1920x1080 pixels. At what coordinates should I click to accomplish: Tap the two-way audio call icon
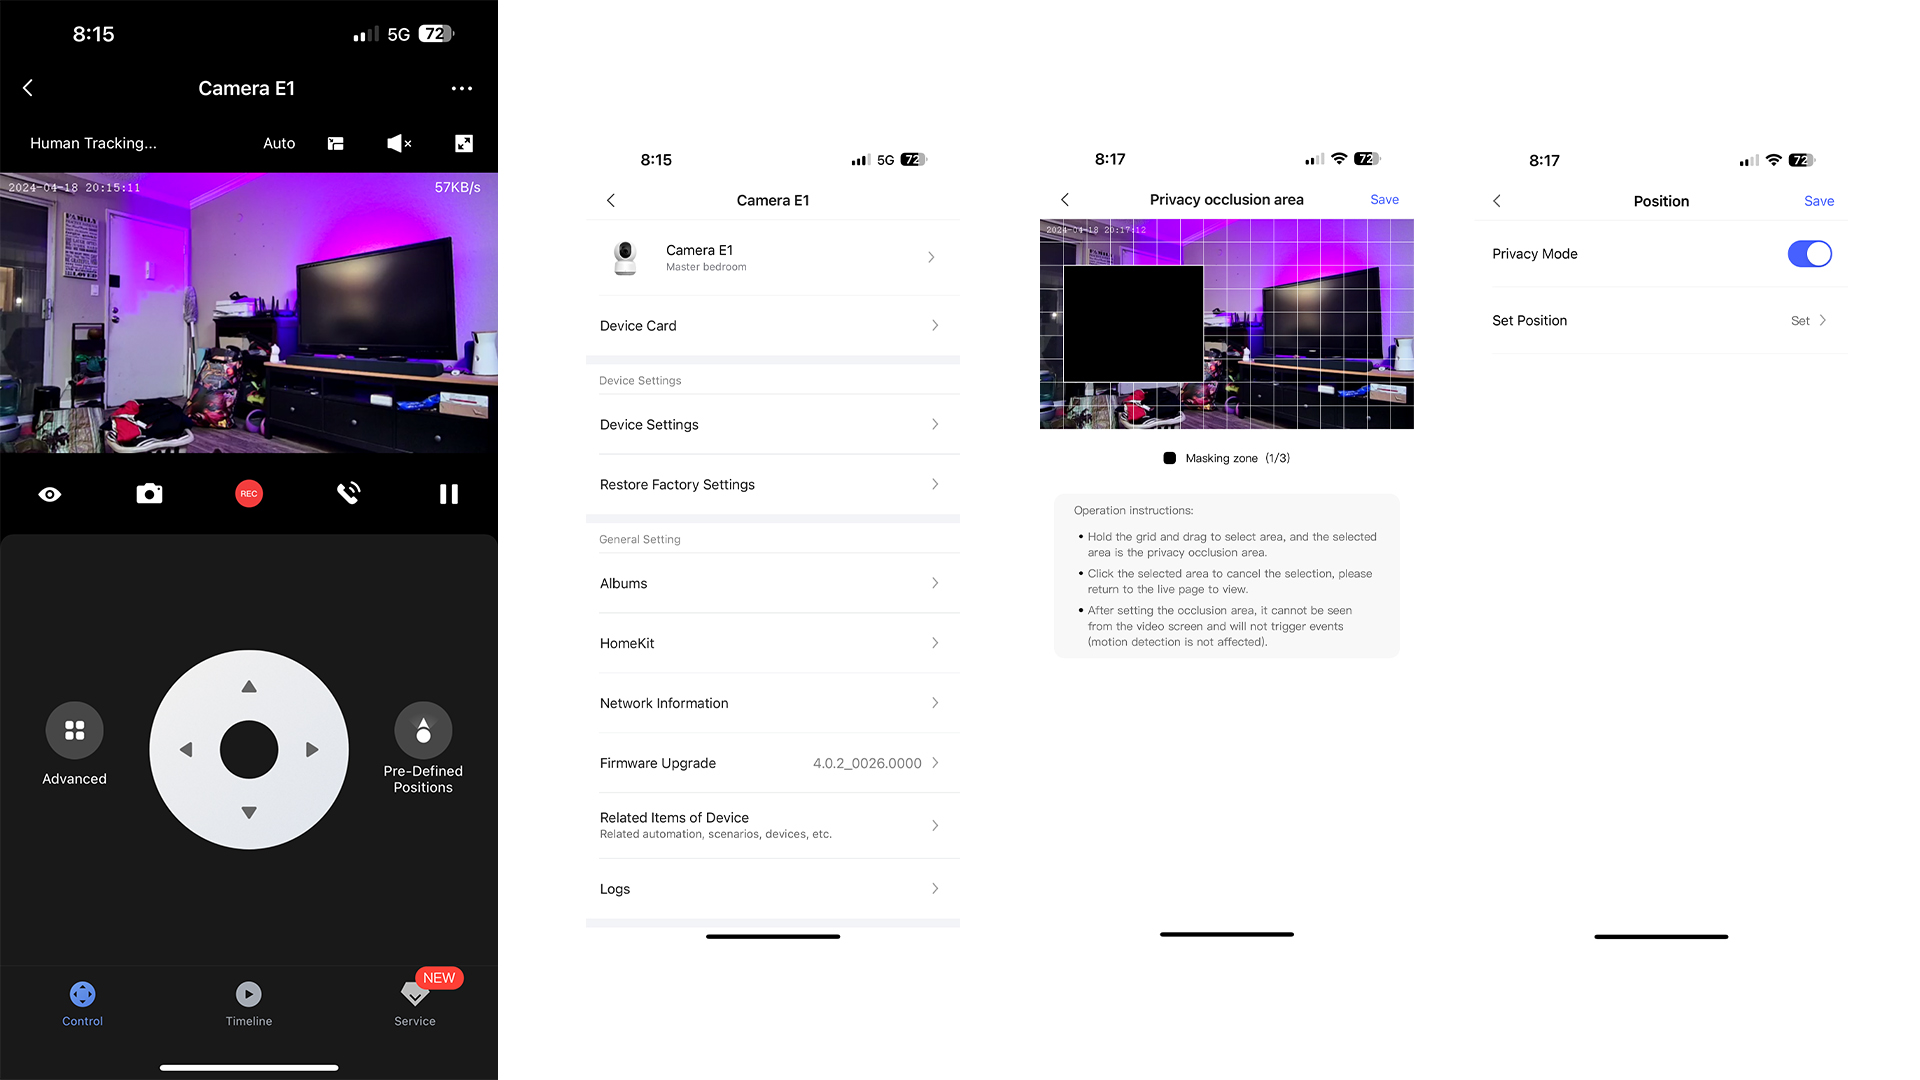click(x=347, y=493)
